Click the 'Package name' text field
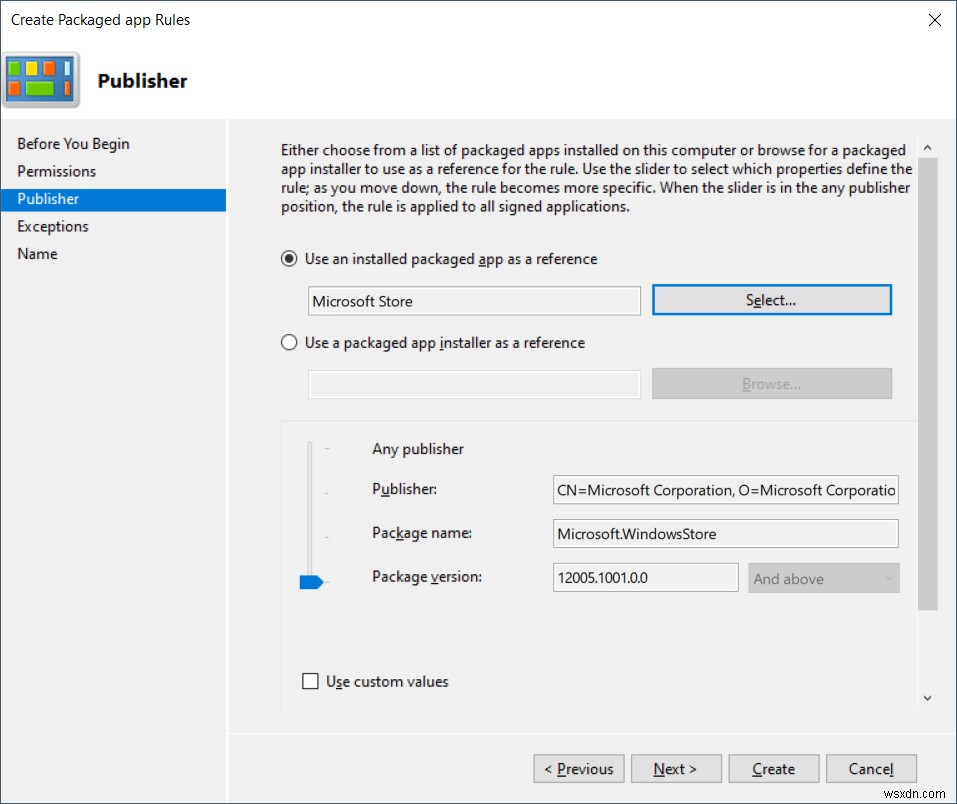This screenshot has height=804, width=957. (x=725, y=533)
